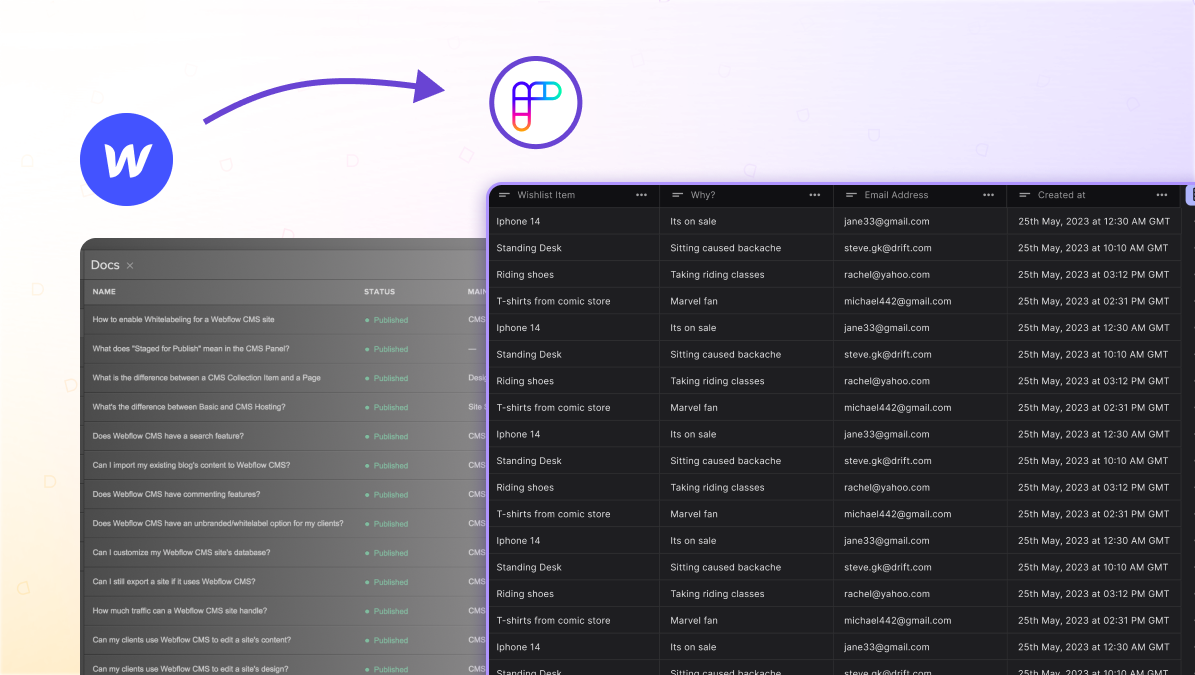Click the Created at column header label
The height and width of the screenshot is (675, 1195).
point(1062,195)
